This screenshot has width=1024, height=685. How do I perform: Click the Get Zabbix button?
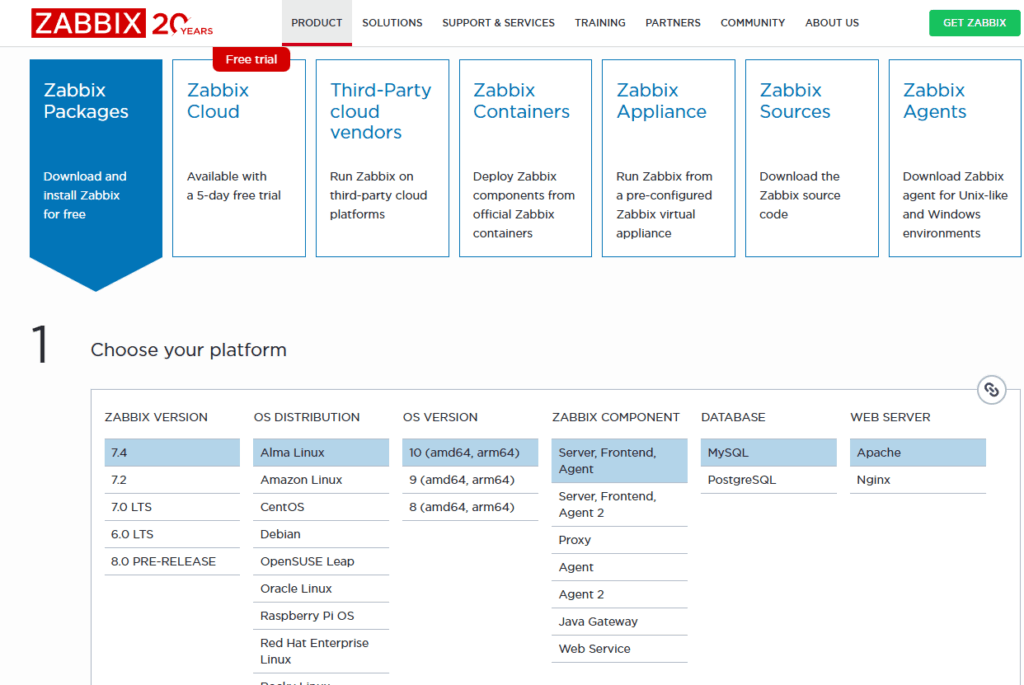click(974, 23)
